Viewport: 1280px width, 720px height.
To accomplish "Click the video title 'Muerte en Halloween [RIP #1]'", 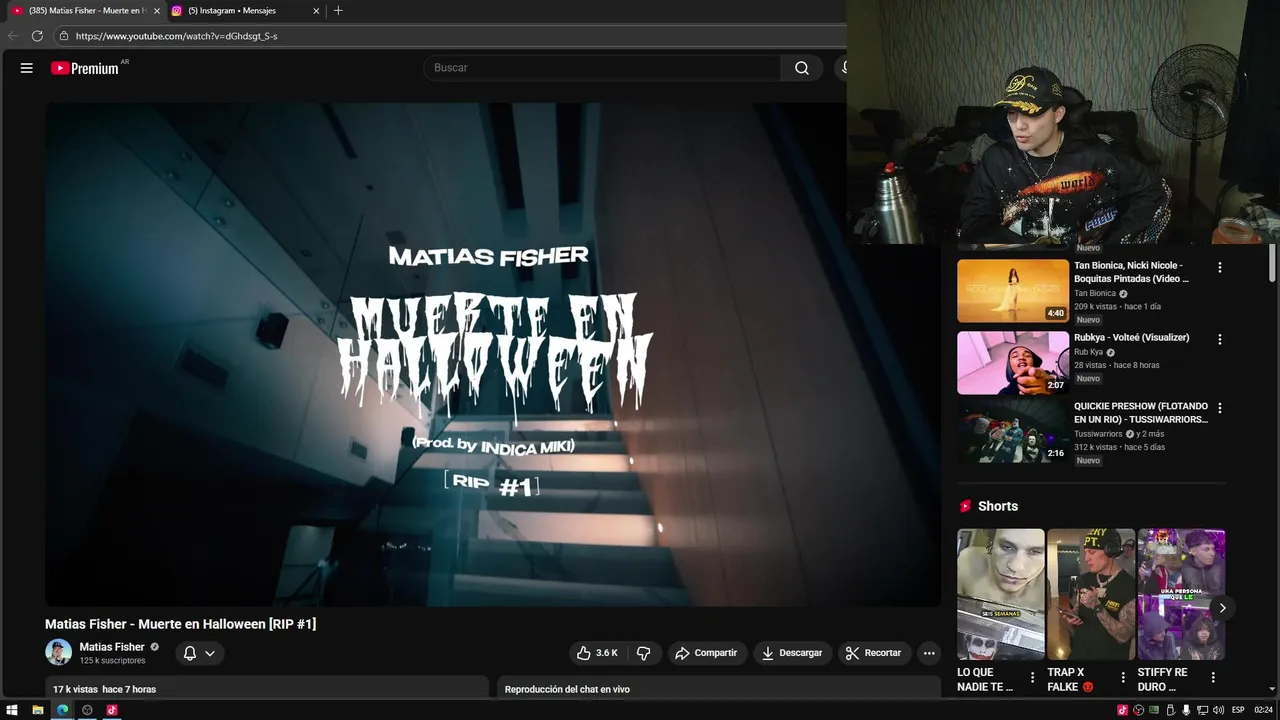I will [180, 624].
